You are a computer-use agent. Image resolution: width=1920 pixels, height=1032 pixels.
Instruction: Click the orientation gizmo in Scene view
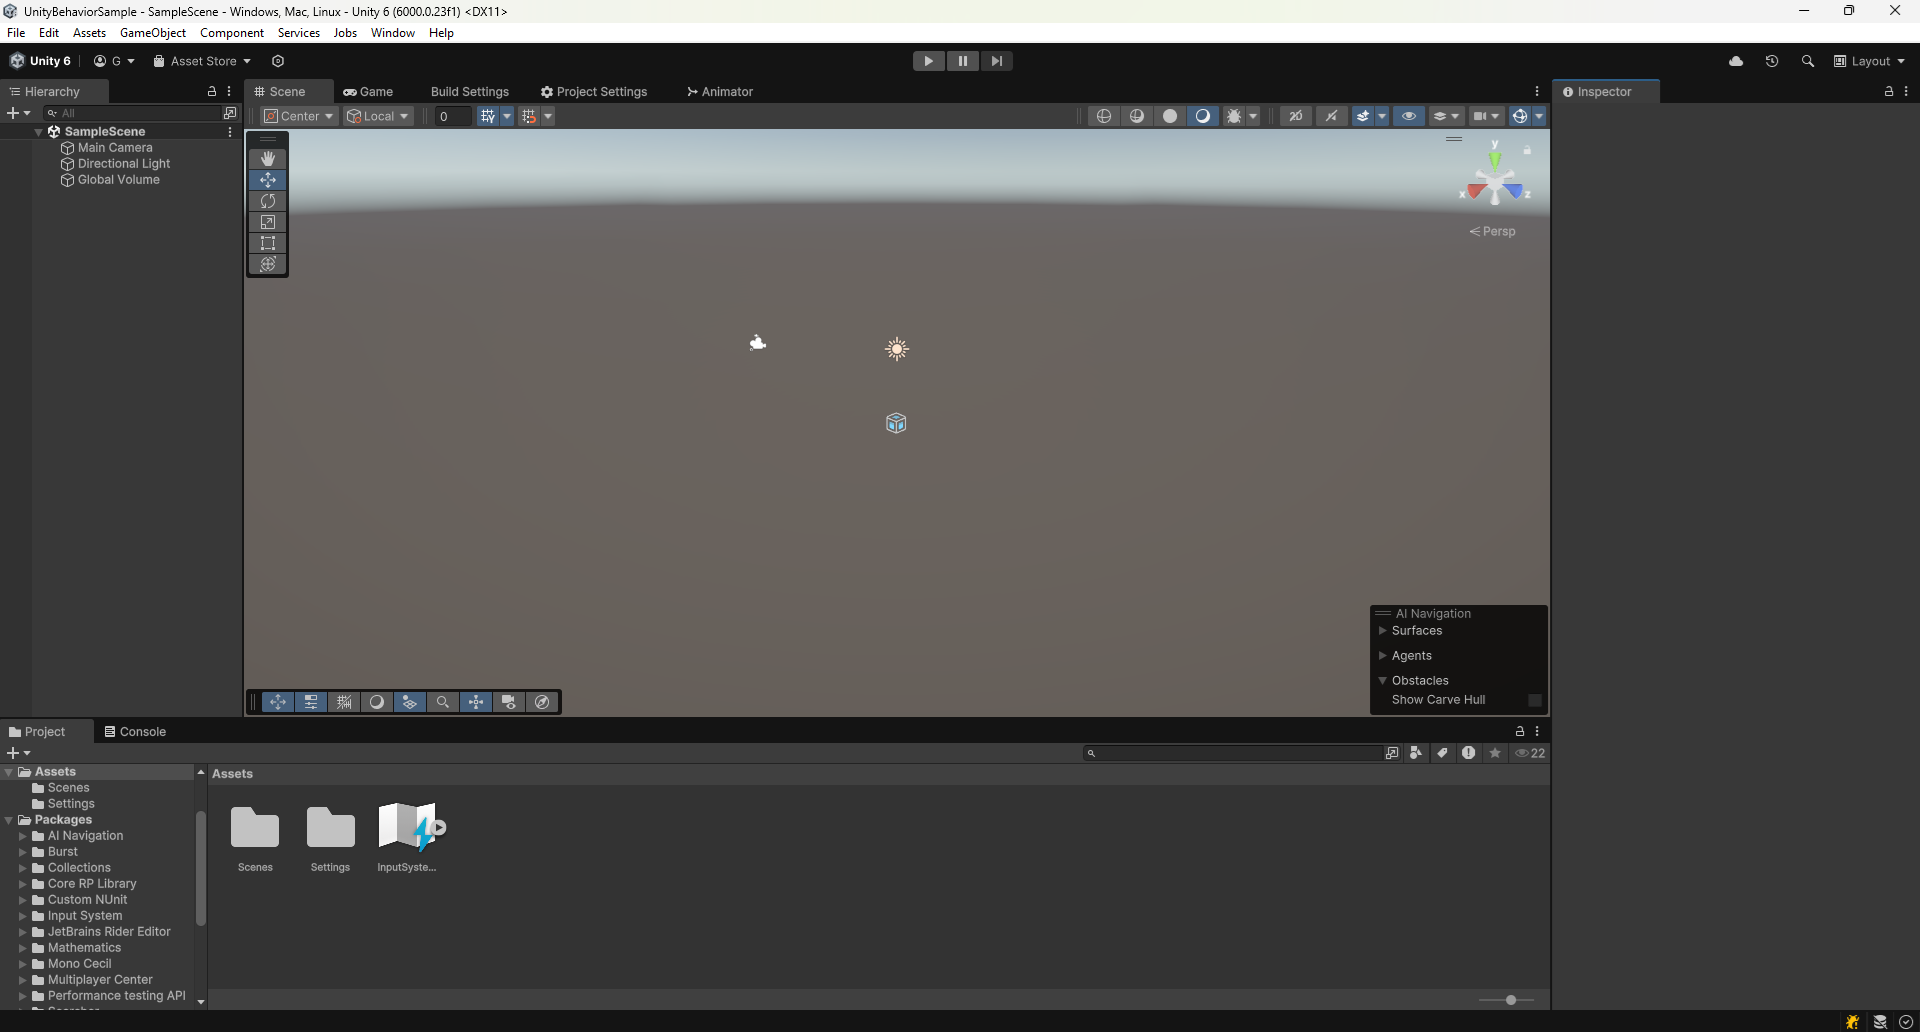[1495, 182]
